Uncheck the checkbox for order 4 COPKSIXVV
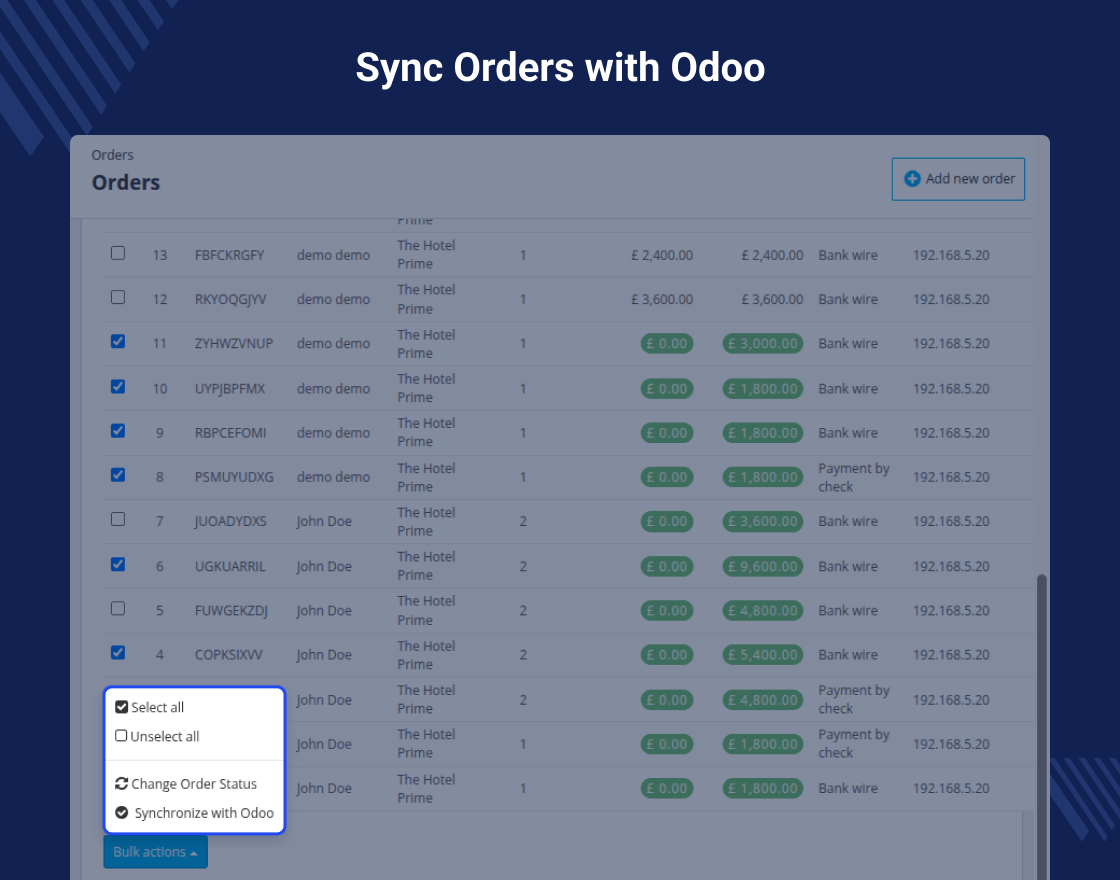 (x=118, y=653)
